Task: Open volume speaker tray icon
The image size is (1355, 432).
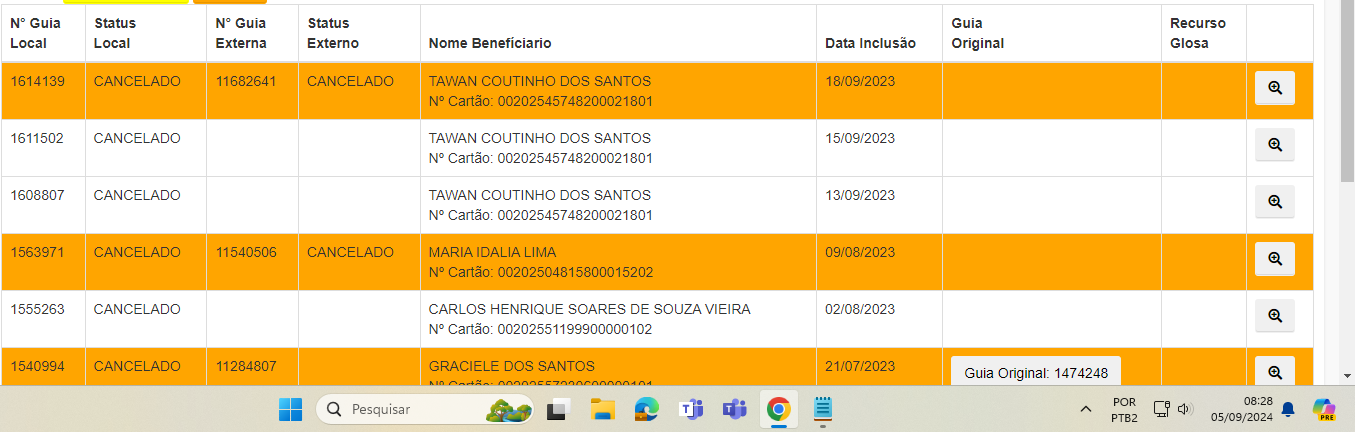Action: click(1185, 409)
